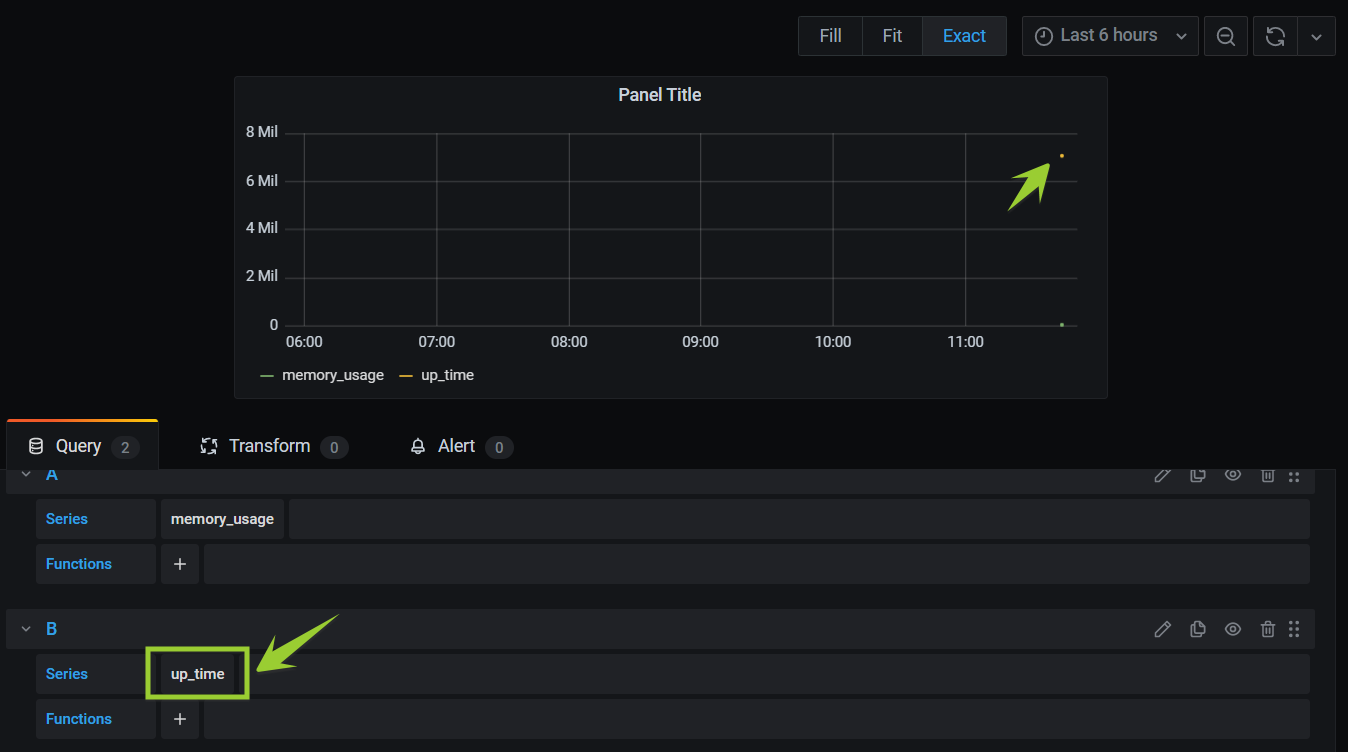Screen dimensions: 1348x752
Task: Add a function to query B with plus
Action: coord(180,719)
